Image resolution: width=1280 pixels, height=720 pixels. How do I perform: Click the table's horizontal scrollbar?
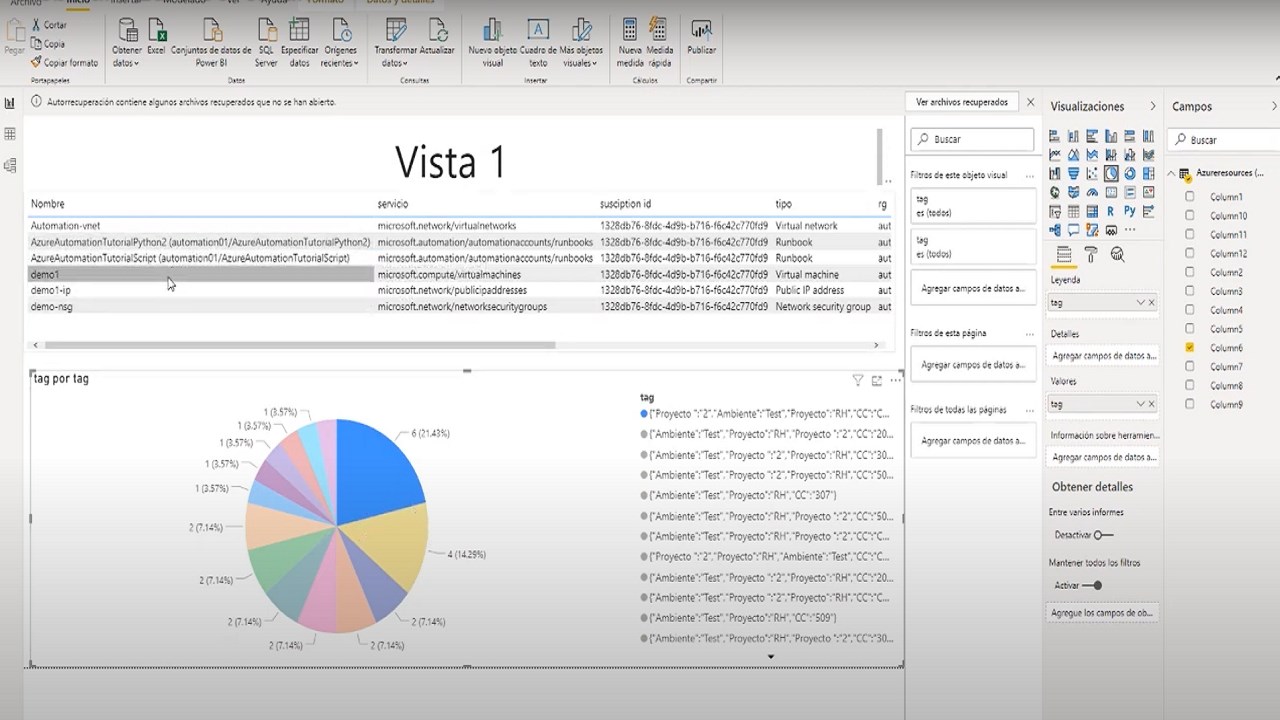pyautogui.click(x=300, y=345)
